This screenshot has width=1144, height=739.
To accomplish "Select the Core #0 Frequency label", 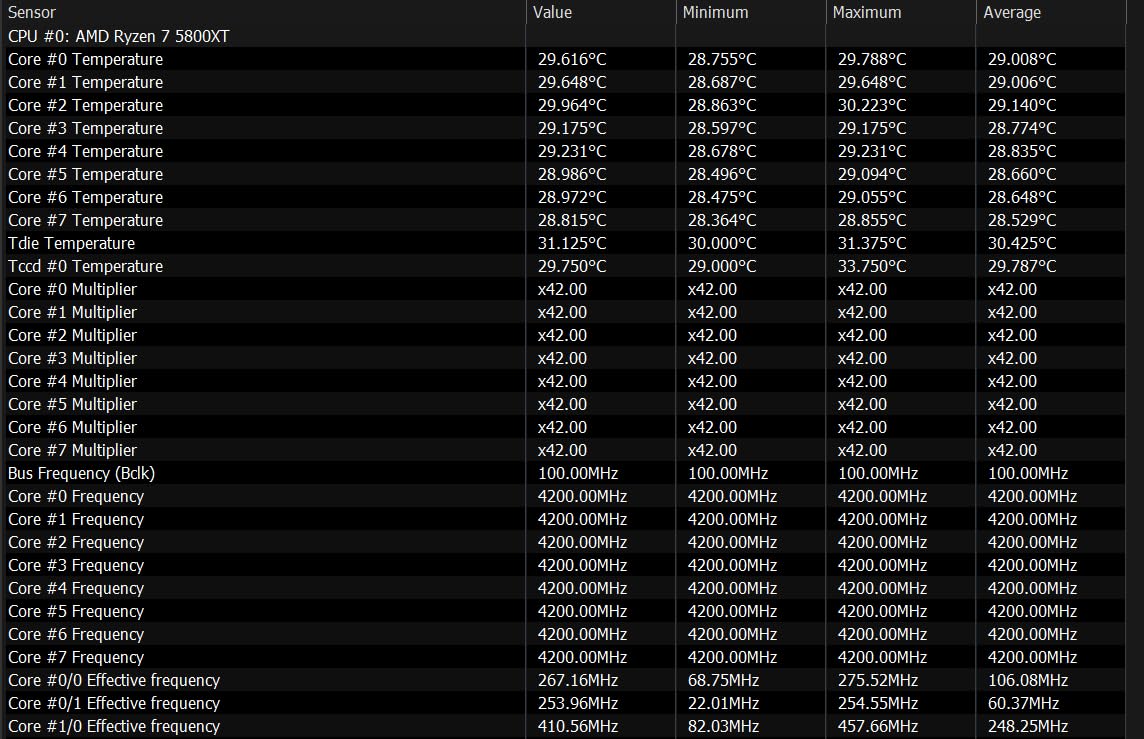I will tap(76, 496).
